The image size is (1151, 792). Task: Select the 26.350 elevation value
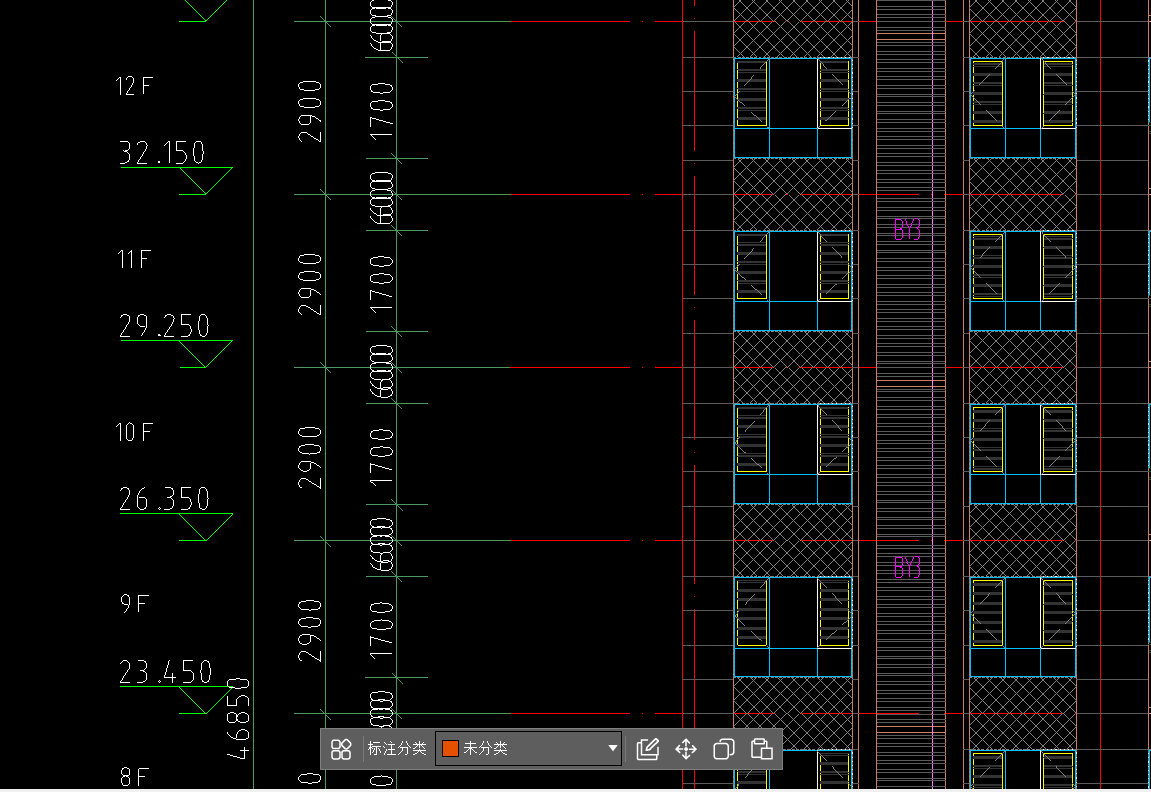tap(164, 499)
